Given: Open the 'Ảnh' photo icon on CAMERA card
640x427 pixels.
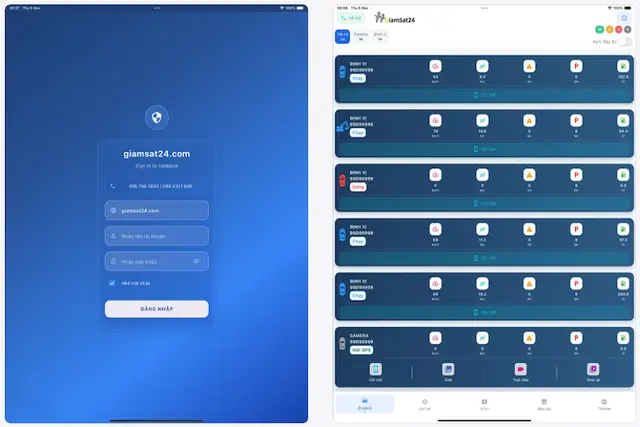Looking at the screenshot, I should point(448,369).
